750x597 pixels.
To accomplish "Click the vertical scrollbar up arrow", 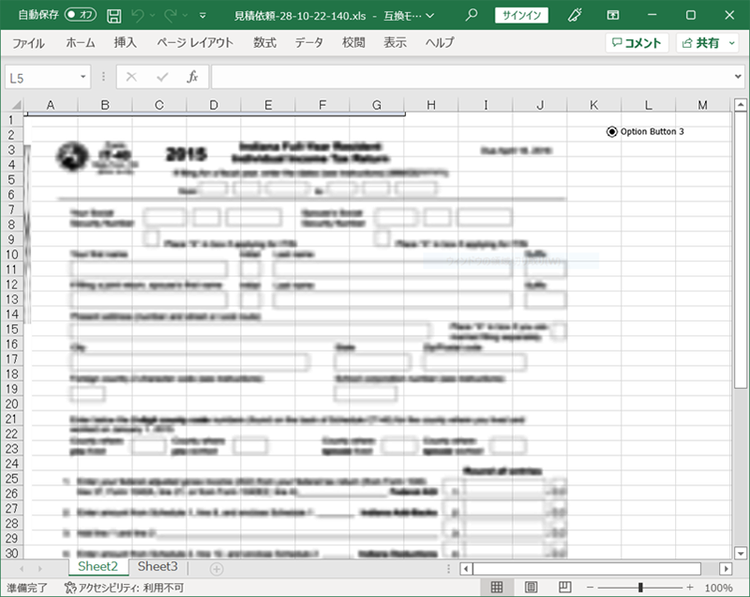I will coord(740,105).
